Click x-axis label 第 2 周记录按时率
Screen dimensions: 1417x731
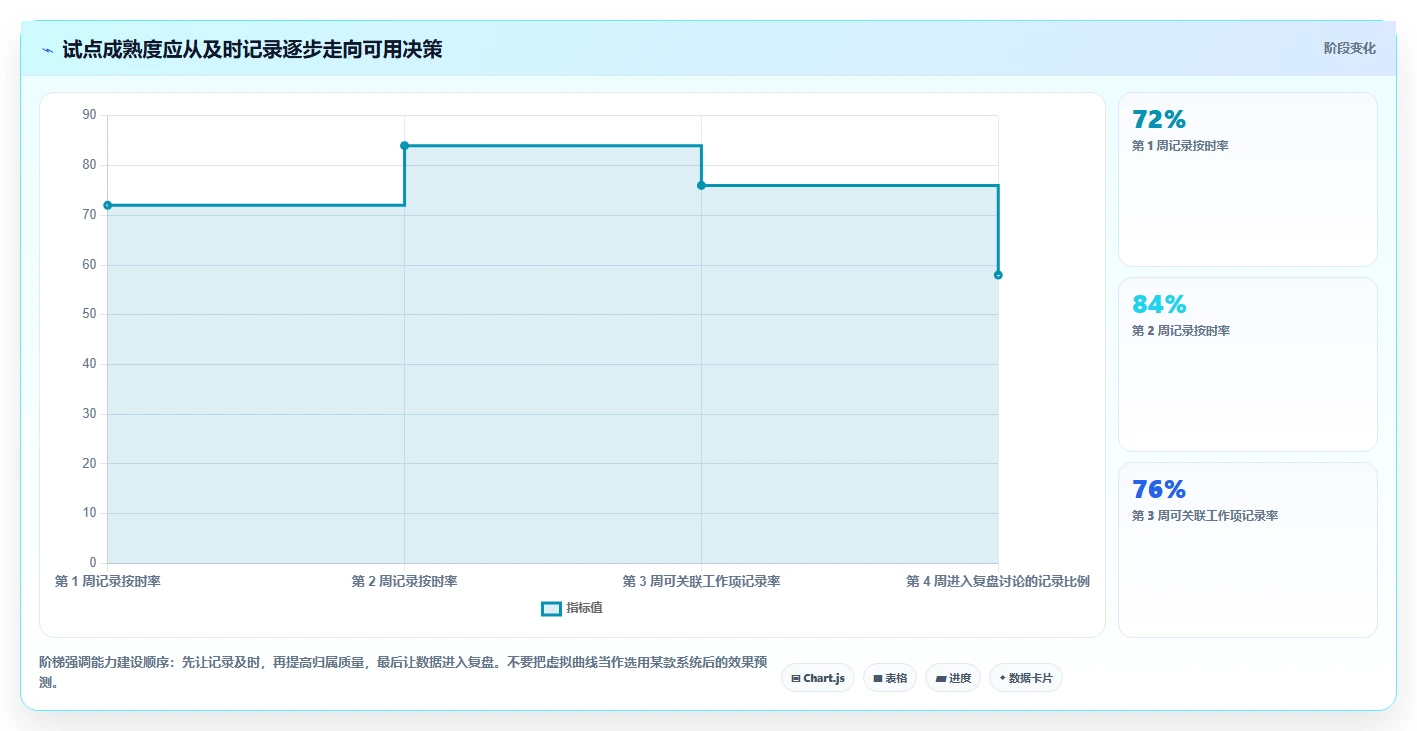[x=404, y=581]
